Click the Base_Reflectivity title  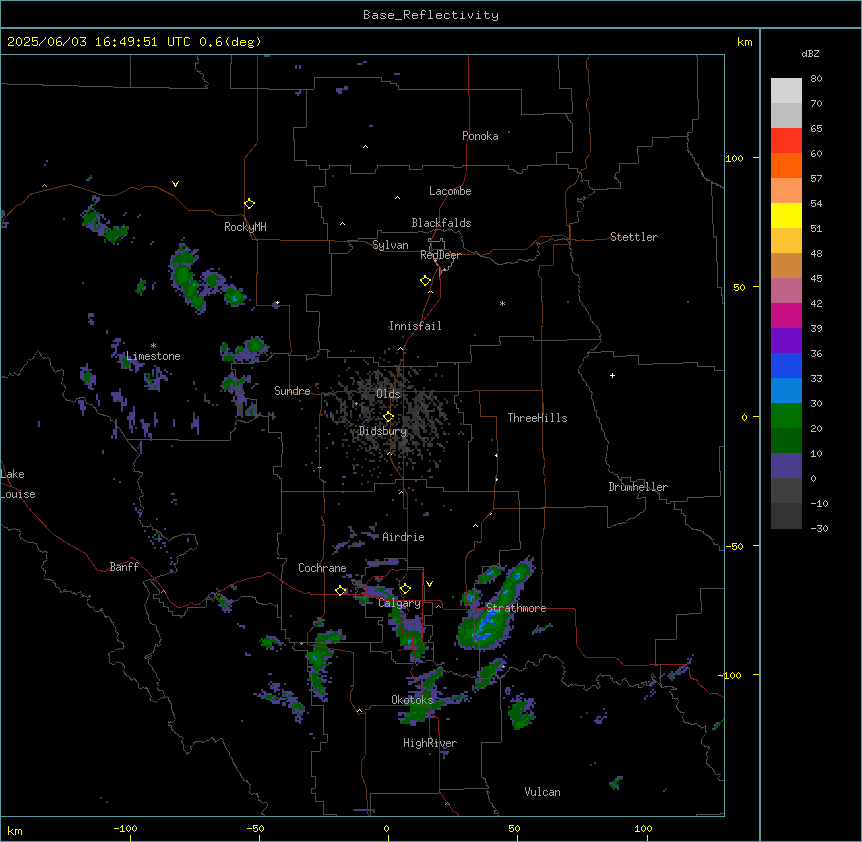pos(431,15)
